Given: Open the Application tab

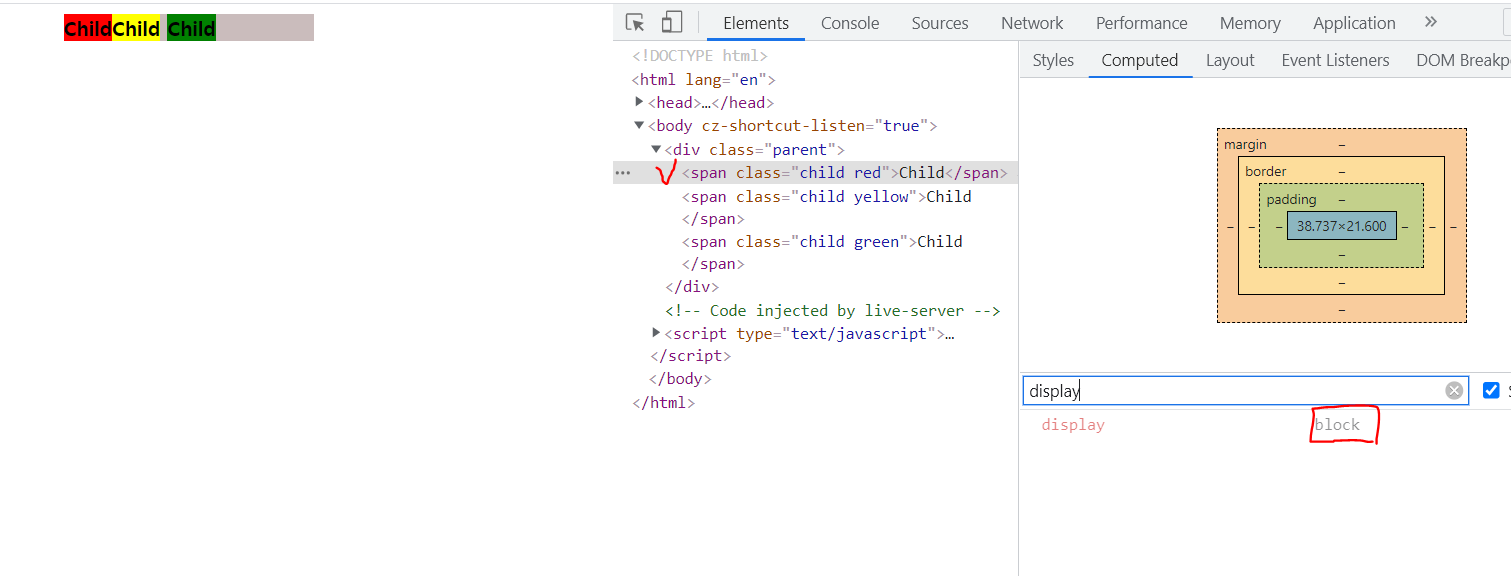Looking at the screenshot, I should point(1354,23).
